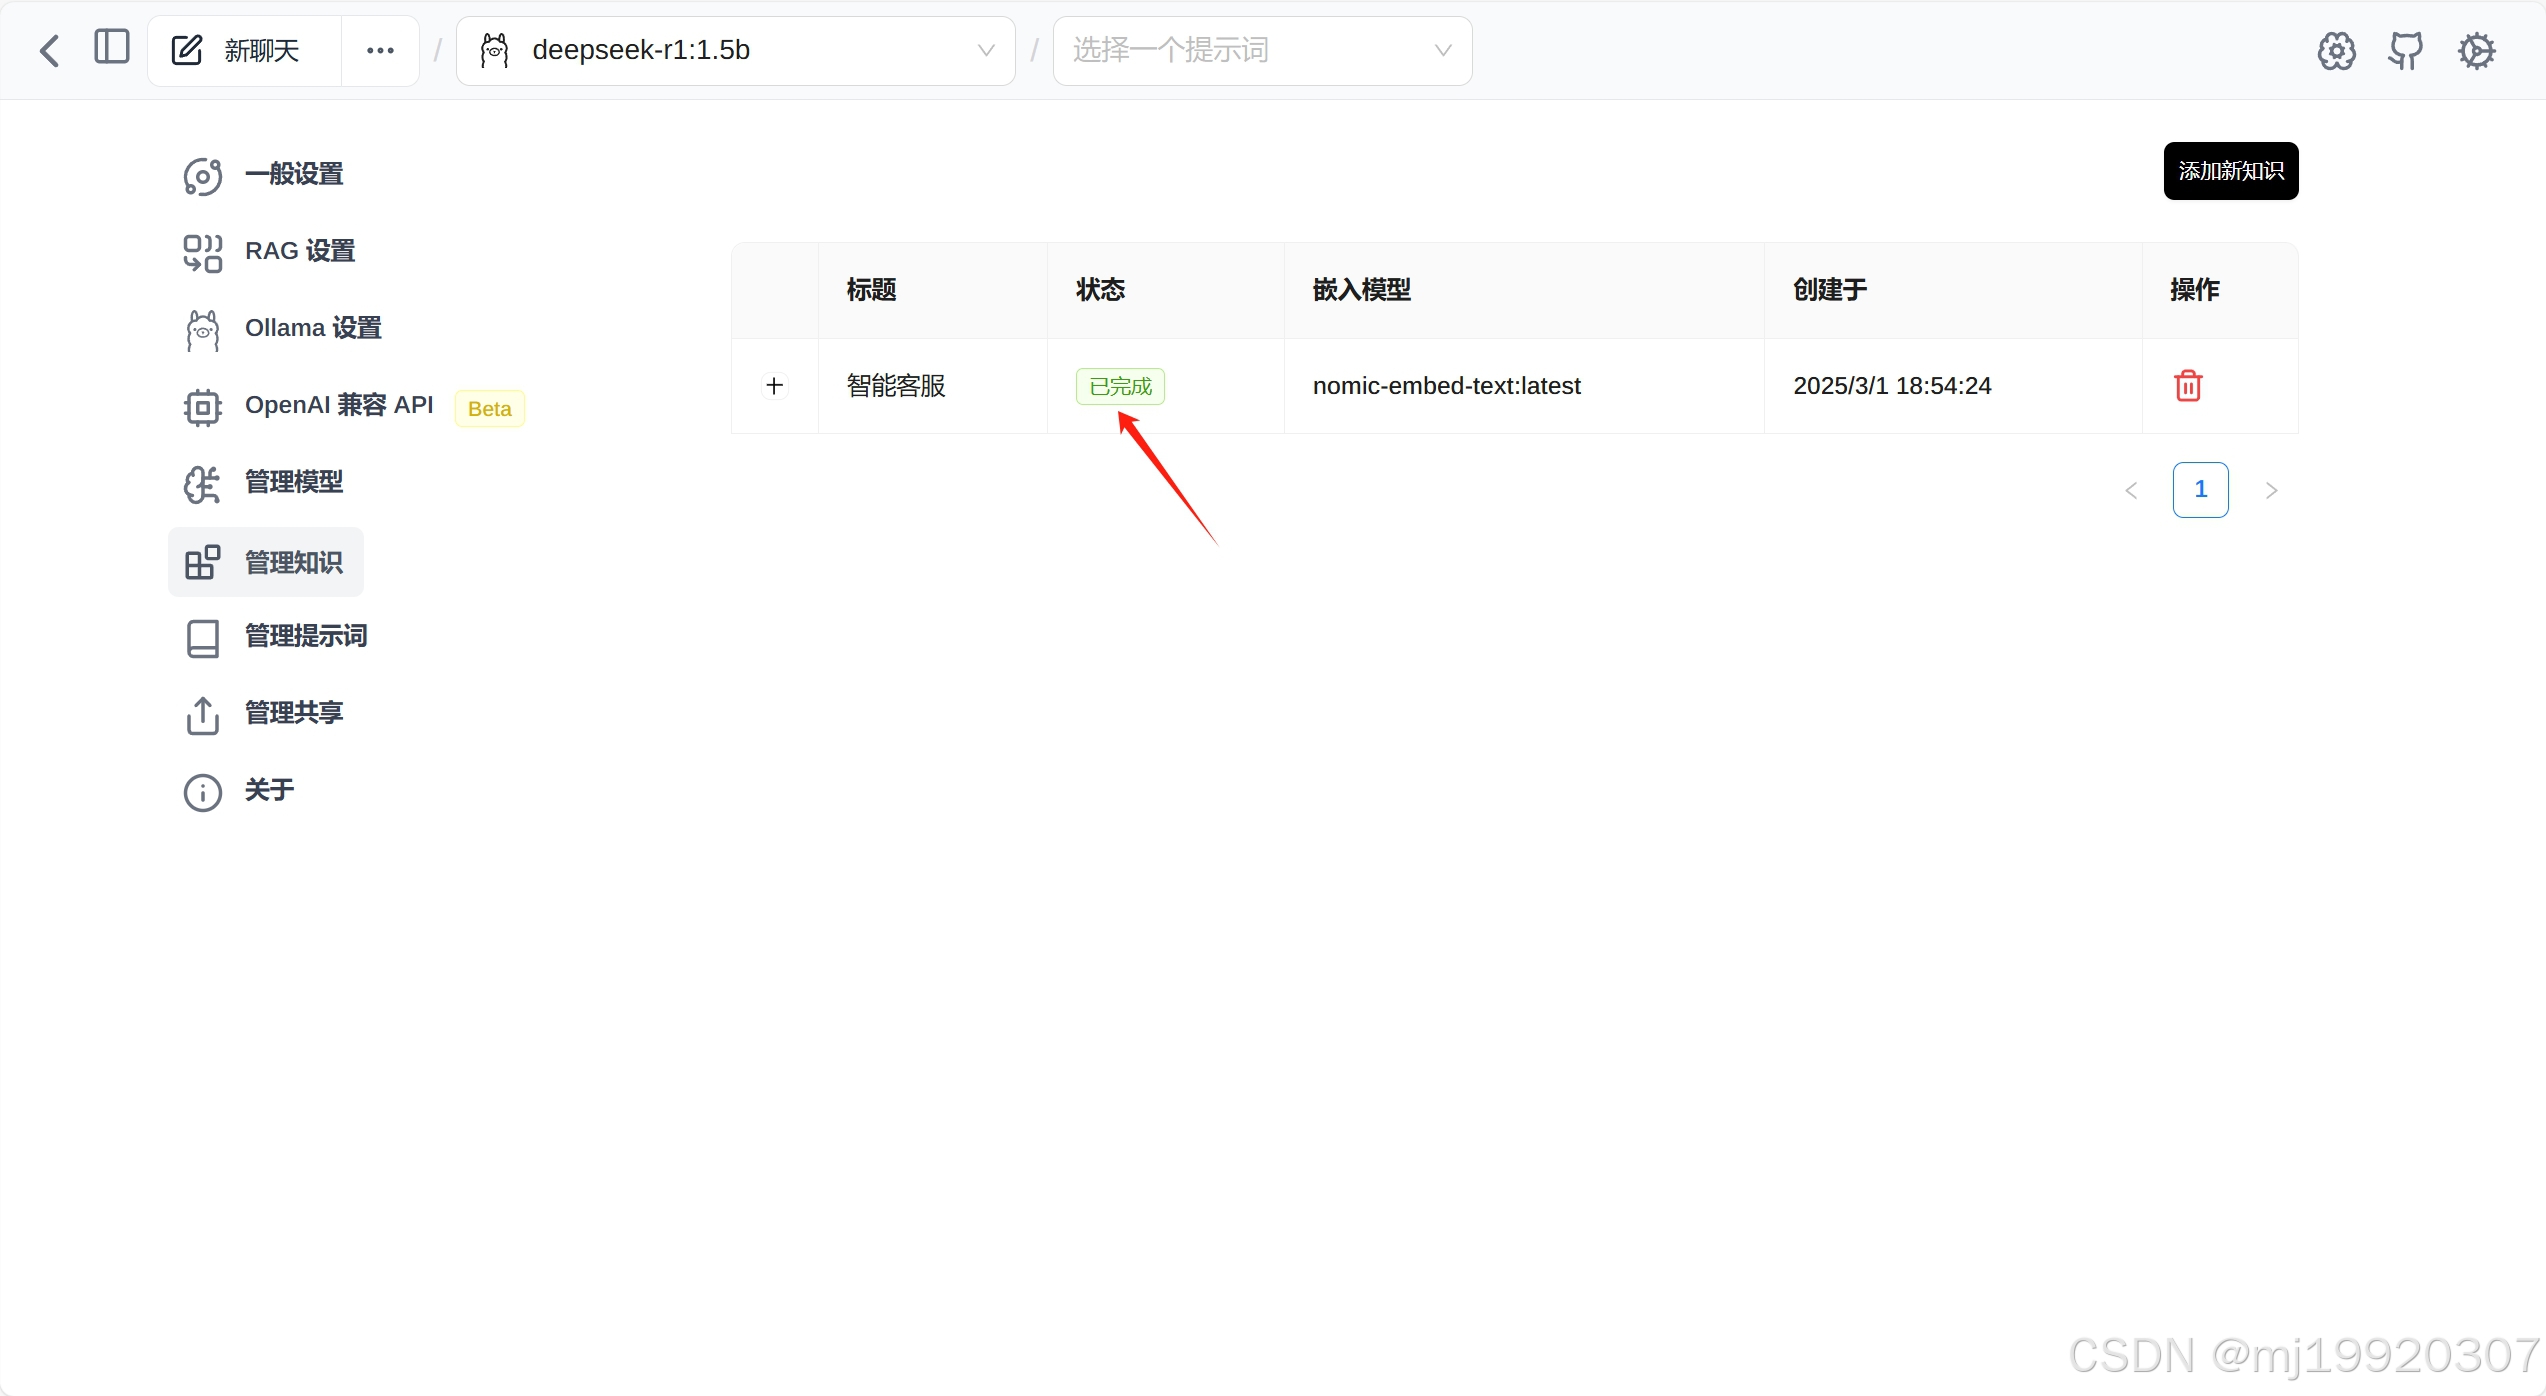Screen dimensions: 2546x1396
Task: Switch to Ollama 设置 section
Action: [312, 328]
